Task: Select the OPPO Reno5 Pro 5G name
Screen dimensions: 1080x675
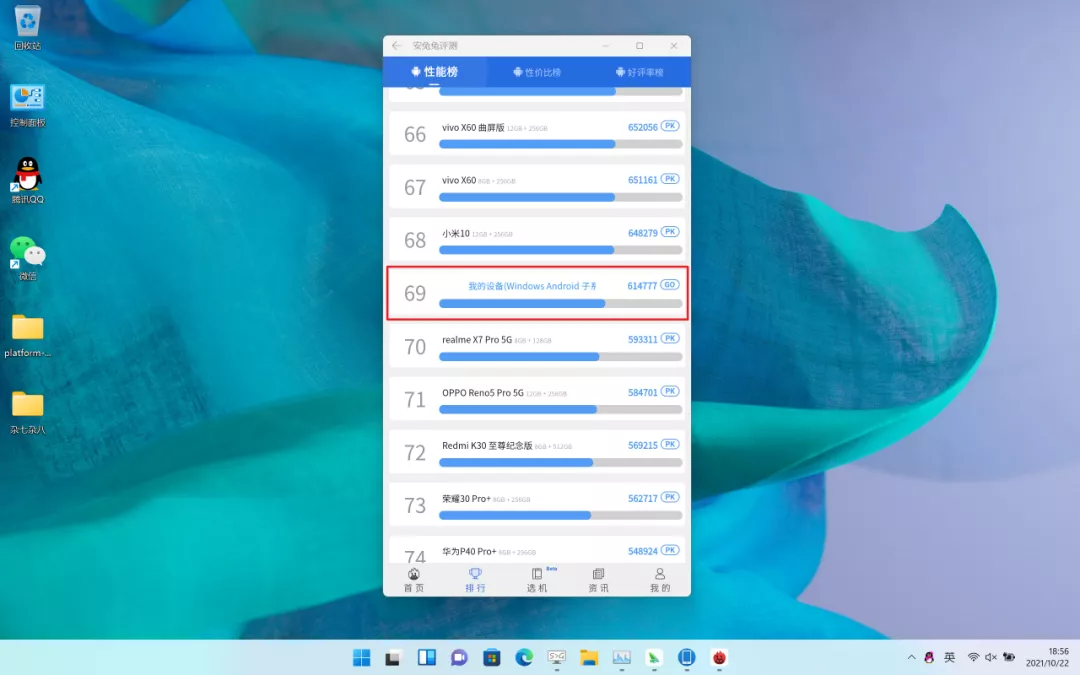Action: [x=483, y=393]
